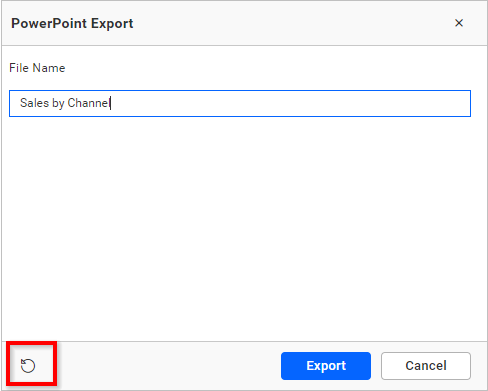Viewport: 488px width, 391px height.
Task: Cancel the PowerPoint export
Action: click(426, 366)
